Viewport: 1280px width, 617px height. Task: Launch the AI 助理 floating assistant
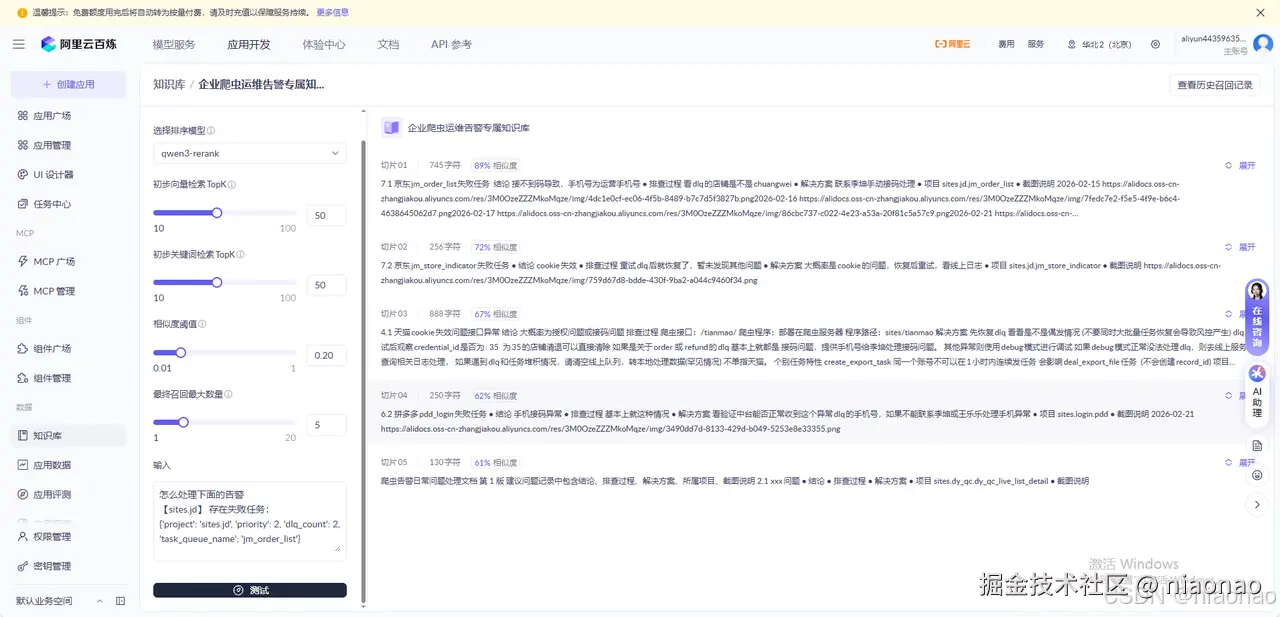tap(1258, 390)
